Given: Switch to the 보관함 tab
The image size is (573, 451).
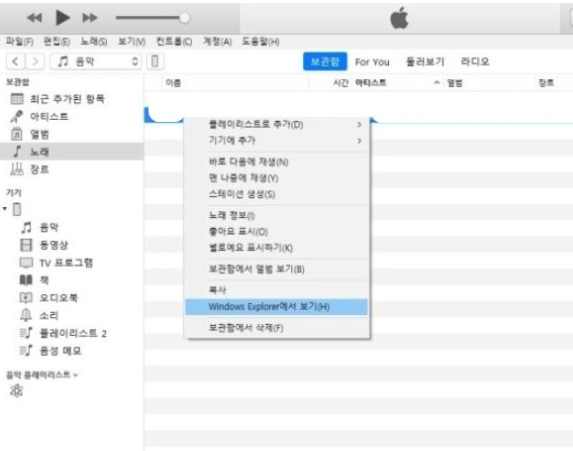Looking at the screenshot, I should [x=325, y=61].
